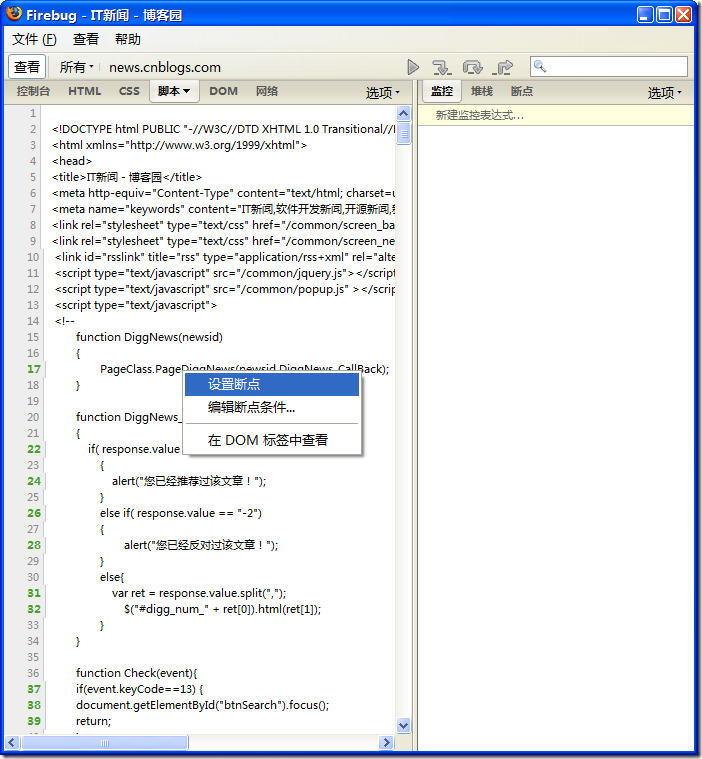The width and height of the screenshot is (702, 759).
Task: Toggle breakpoint on line number 32
Action: pos(33,609)
